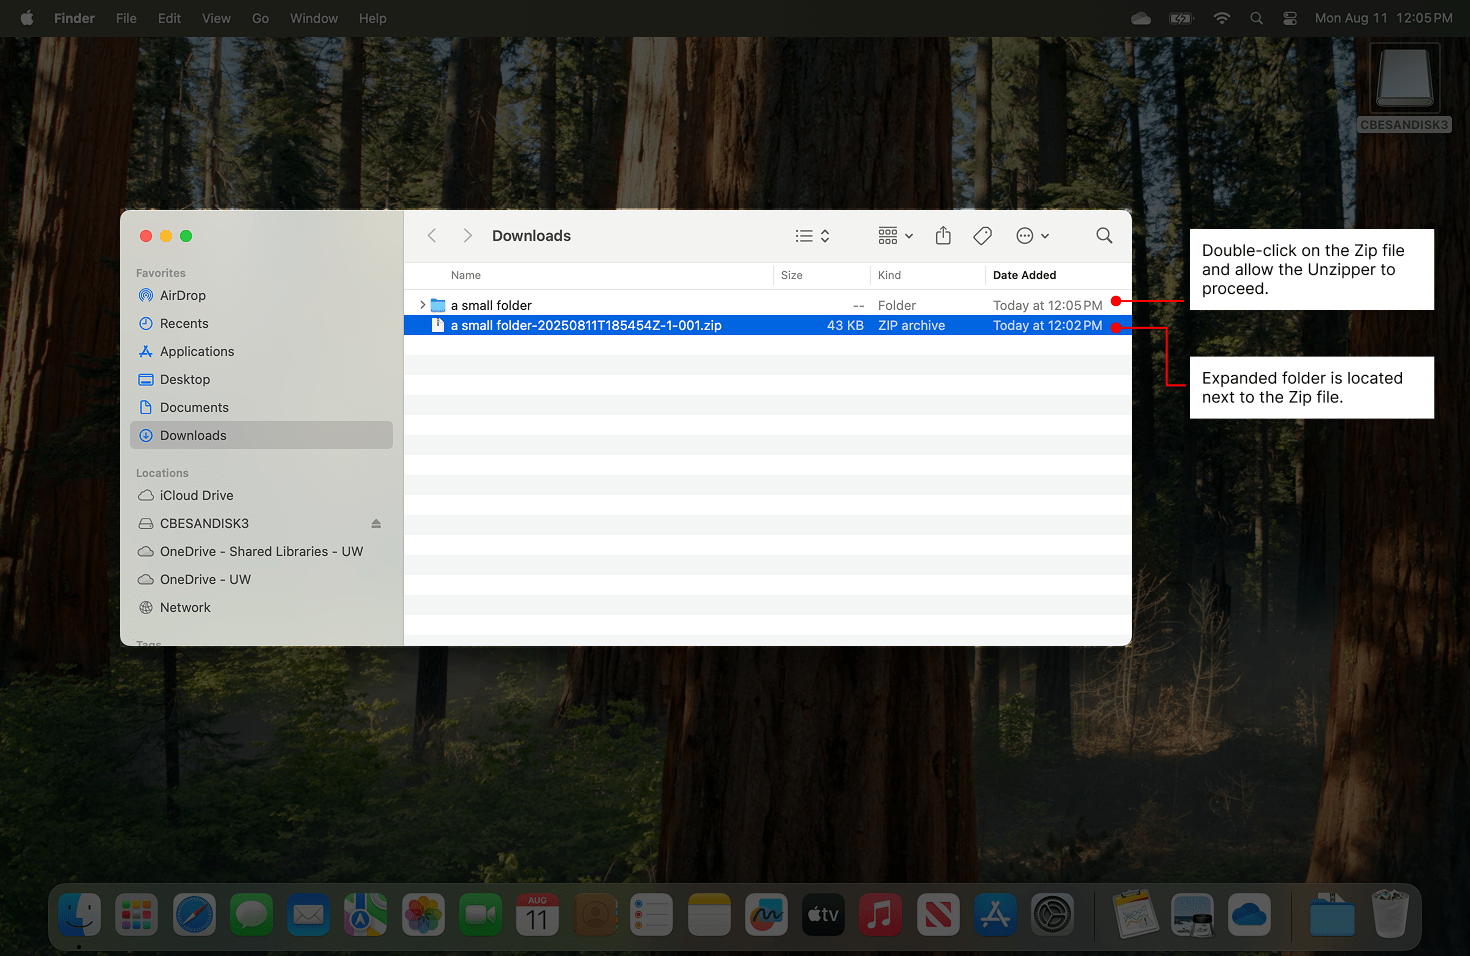
Task: Toggle the view options in the toolbar
Action: pos(806,235)
